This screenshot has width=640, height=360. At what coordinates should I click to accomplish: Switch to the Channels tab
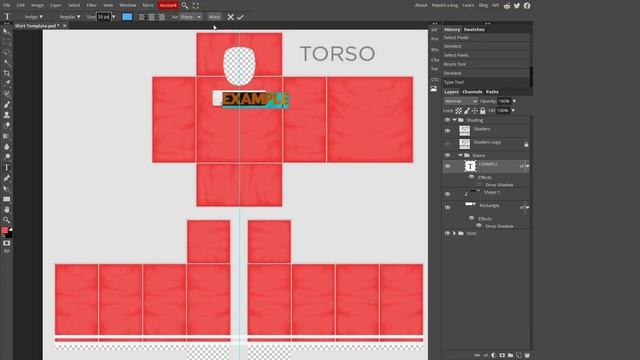472,92
